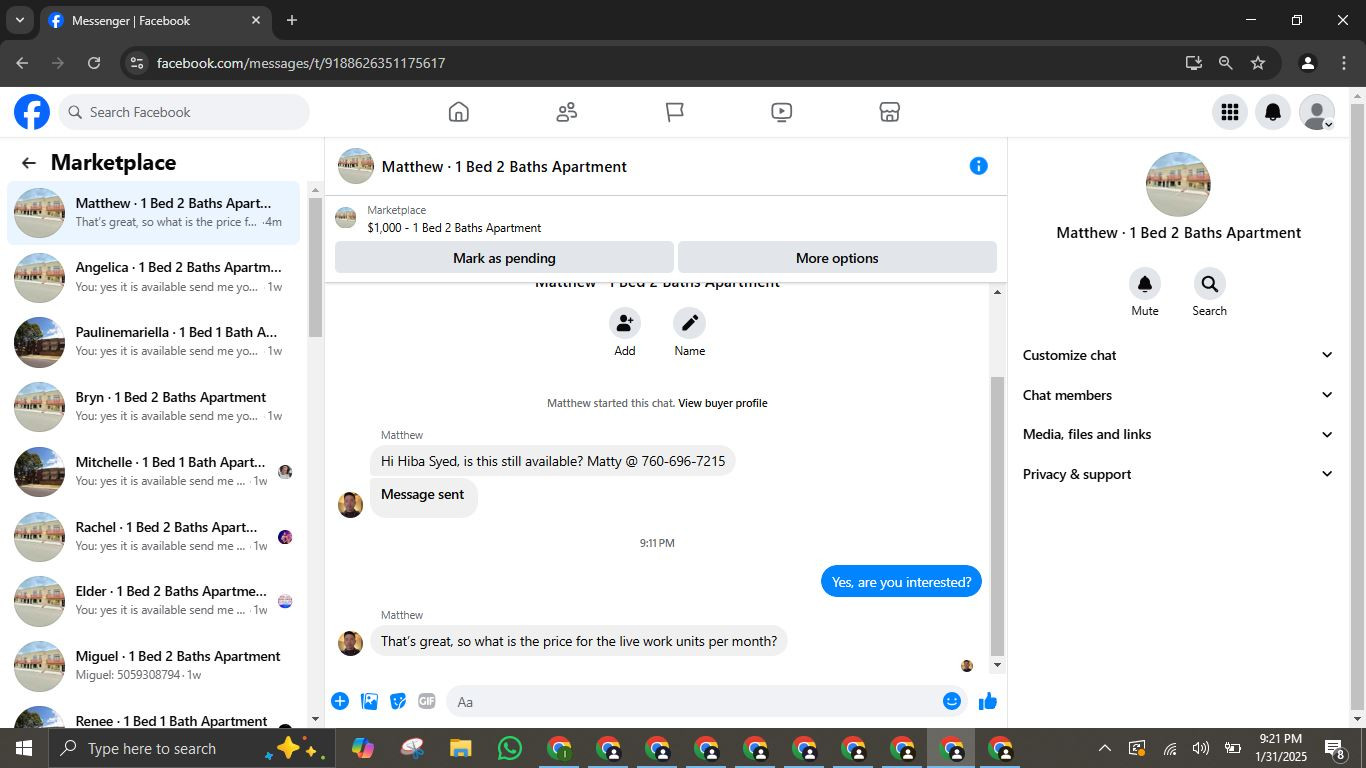The height and width of the screenshot is (768, 1366).
Task: Click the facebook.com address bar URL
Action: point(301,63)
